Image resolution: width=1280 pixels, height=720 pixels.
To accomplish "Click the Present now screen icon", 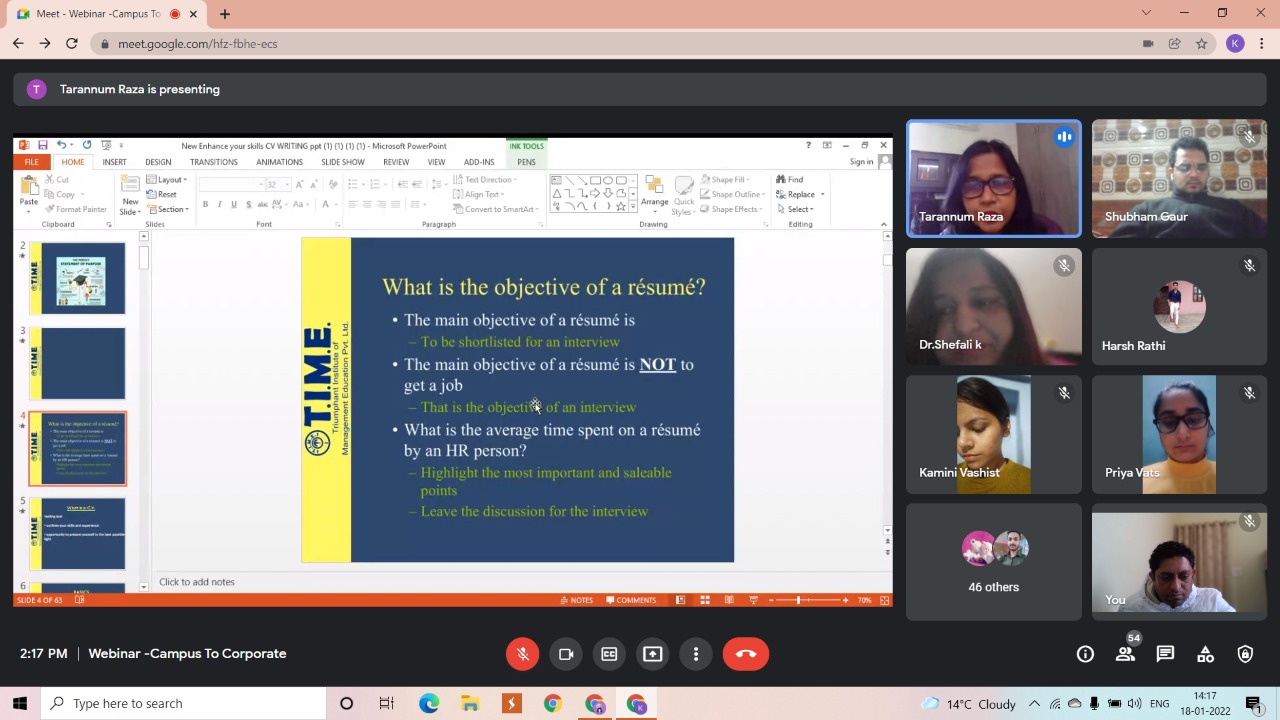I will click(652, 654).
